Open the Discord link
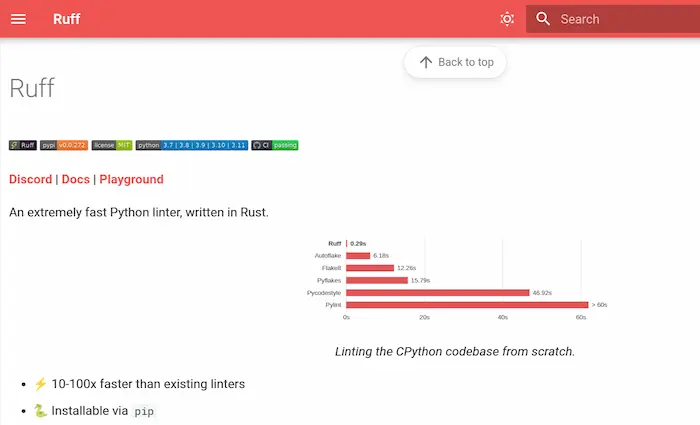Screen dimensions: 700x425 coord(30,179)
